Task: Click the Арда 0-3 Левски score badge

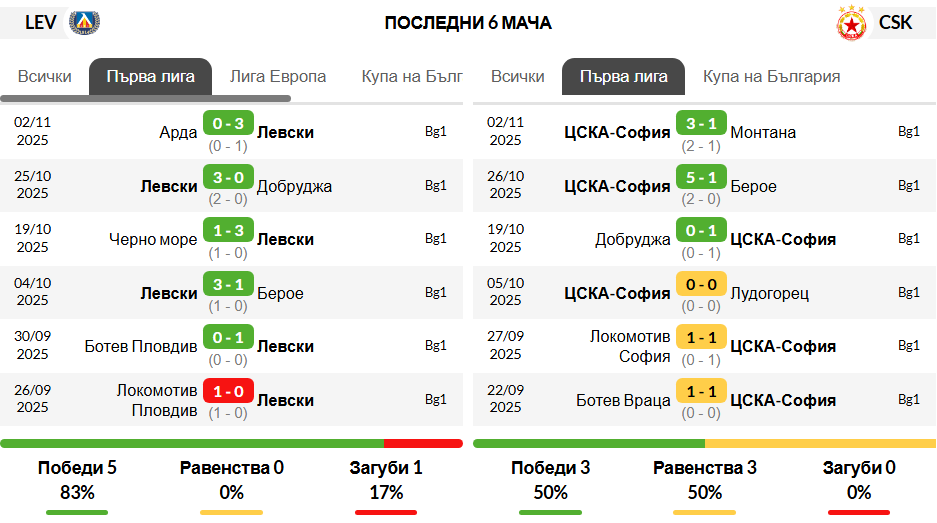Action: 228,123
